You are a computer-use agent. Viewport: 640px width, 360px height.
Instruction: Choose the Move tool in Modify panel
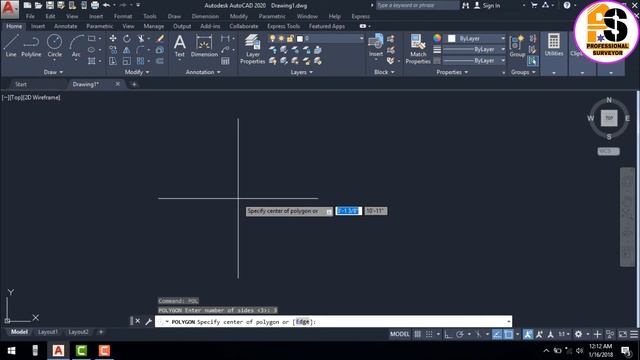tap(113, 38)
